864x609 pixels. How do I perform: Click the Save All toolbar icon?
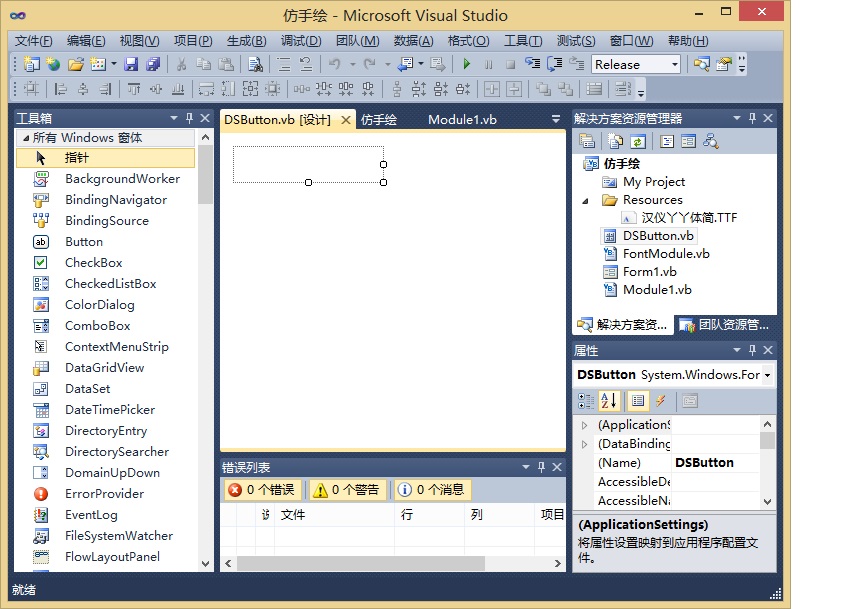pos(153,64)
